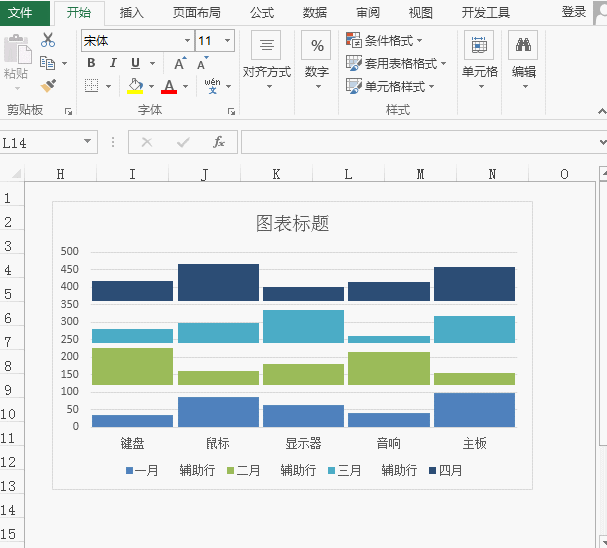Click the formula bar cancel X
Screen dimensions: 607x548
pyautogui.click(x=147, y=142)
